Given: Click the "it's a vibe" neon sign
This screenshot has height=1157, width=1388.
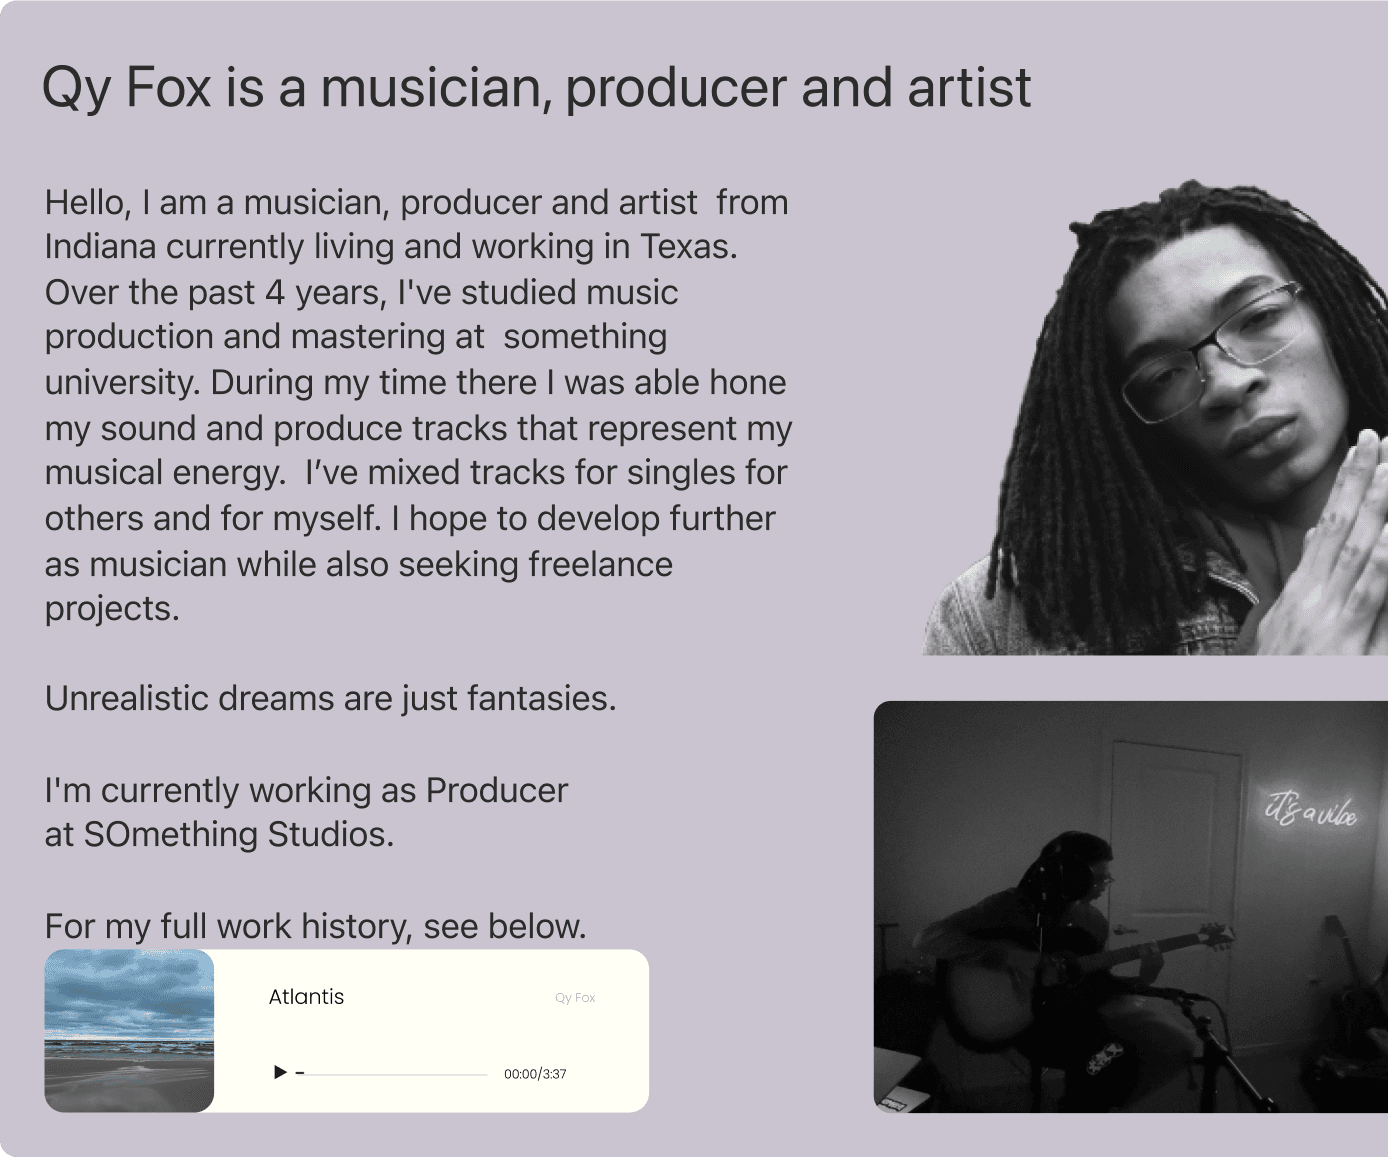Looking at the screenshot, I should point(1311,810).
